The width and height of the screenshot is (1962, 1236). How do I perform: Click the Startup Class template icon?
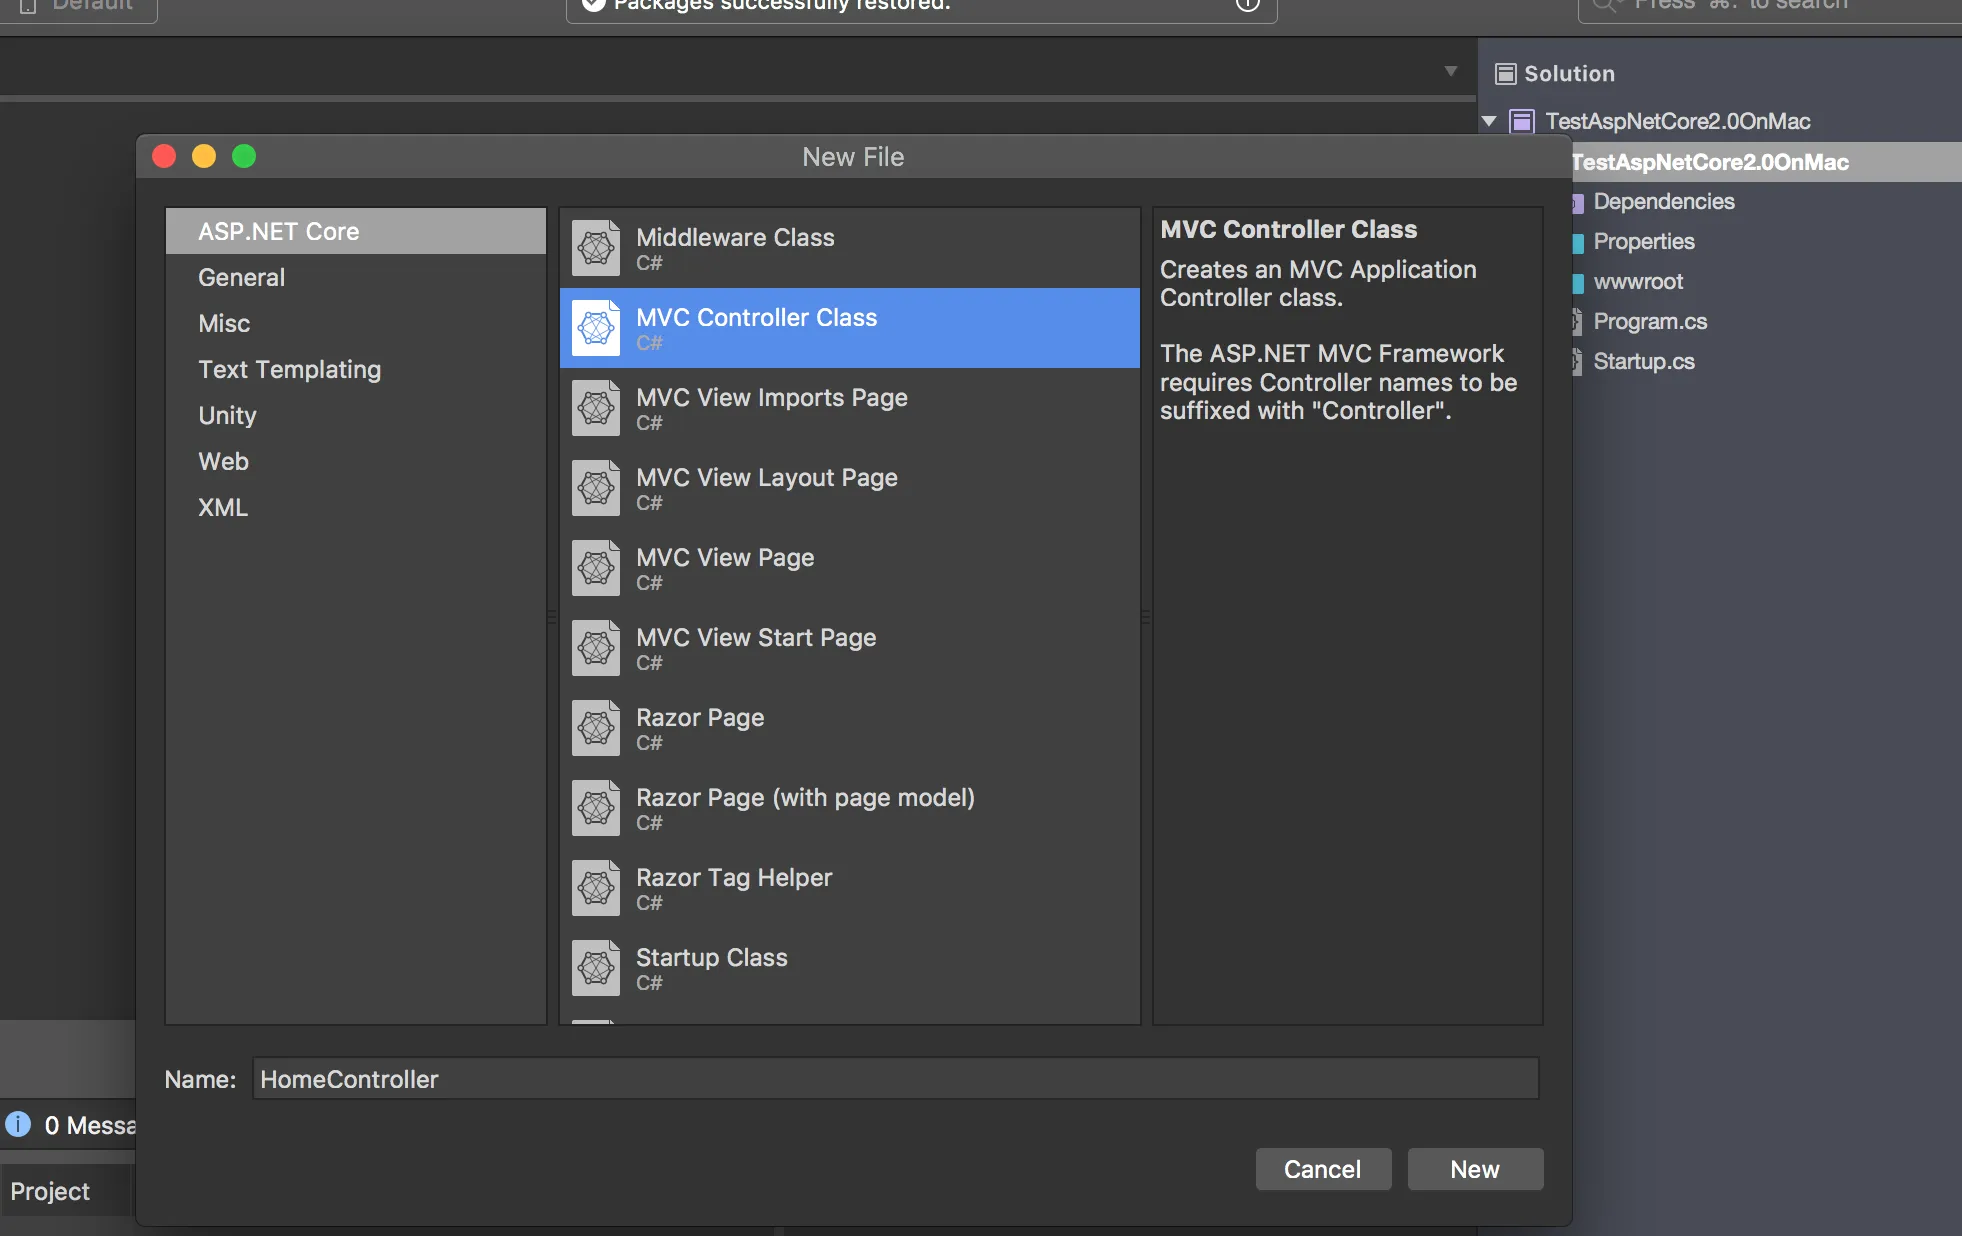(596, 968)
